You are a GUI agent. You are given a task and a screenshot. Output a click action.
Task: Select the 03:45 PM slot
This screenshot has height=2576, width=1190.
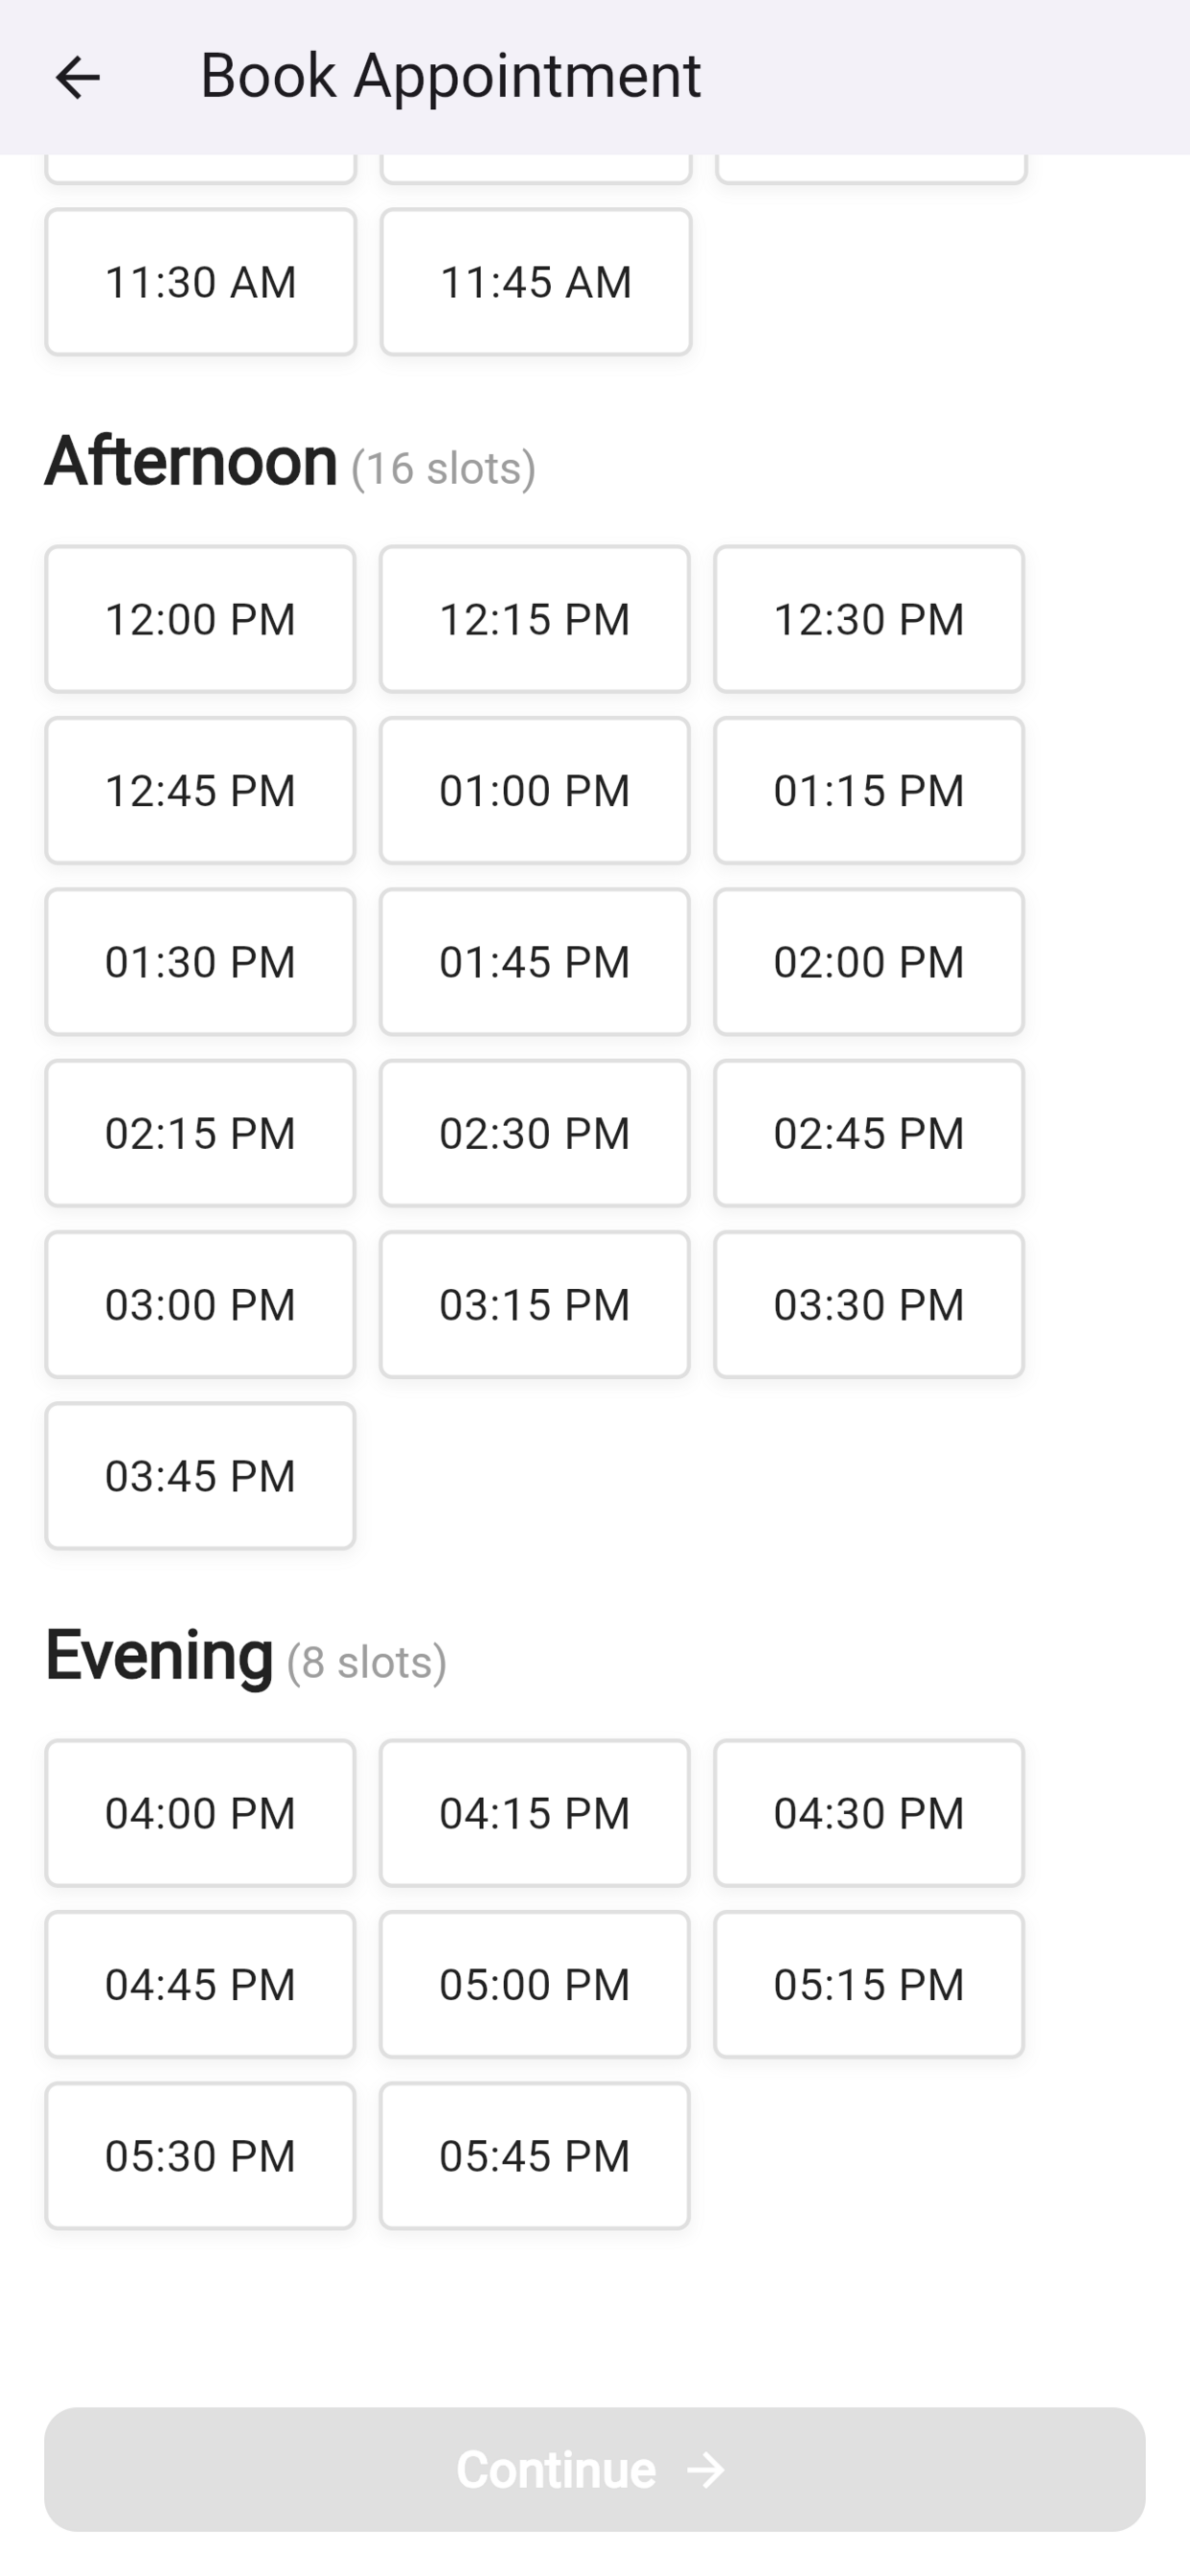pyautogui.click(x=200, y=1476)
